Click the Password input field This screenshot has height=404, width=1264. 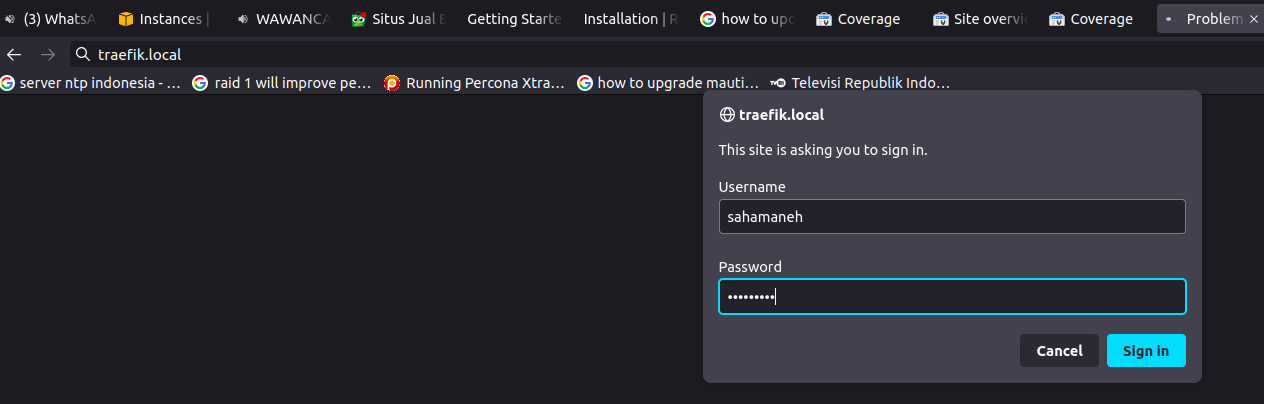pos(951,296)
